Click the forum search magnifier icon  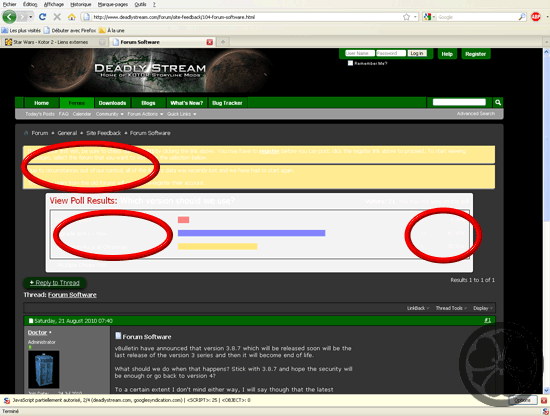point(498,102)
